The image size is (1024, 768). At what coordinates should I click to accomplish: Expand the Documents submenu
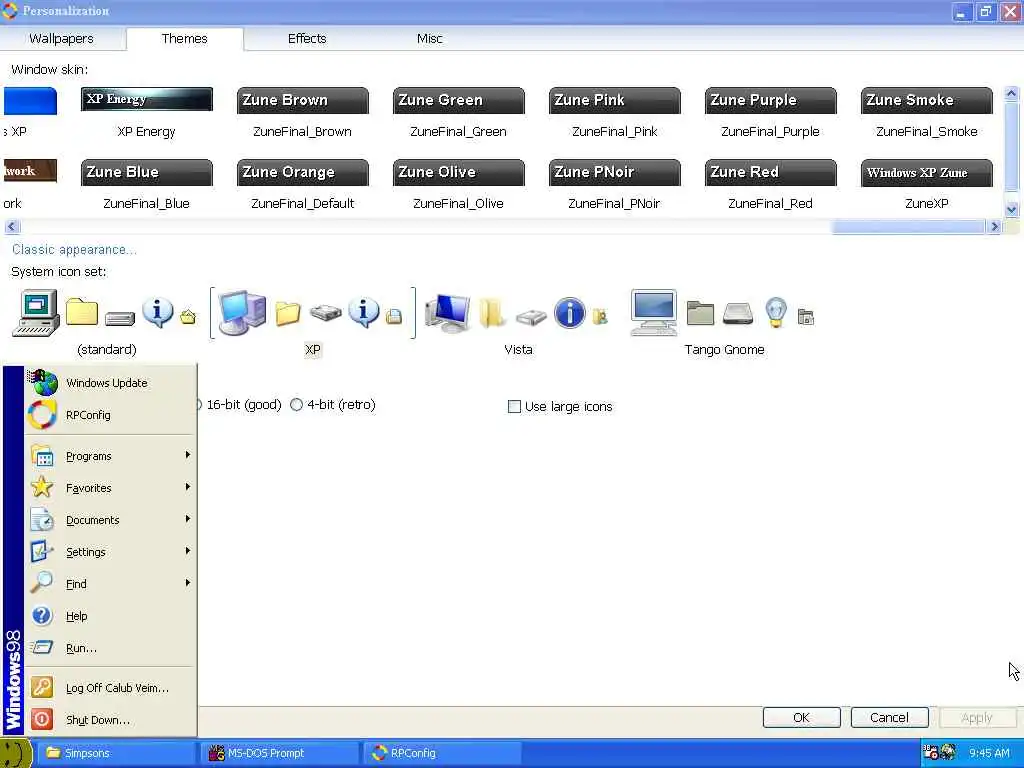[x=111, y=520]
